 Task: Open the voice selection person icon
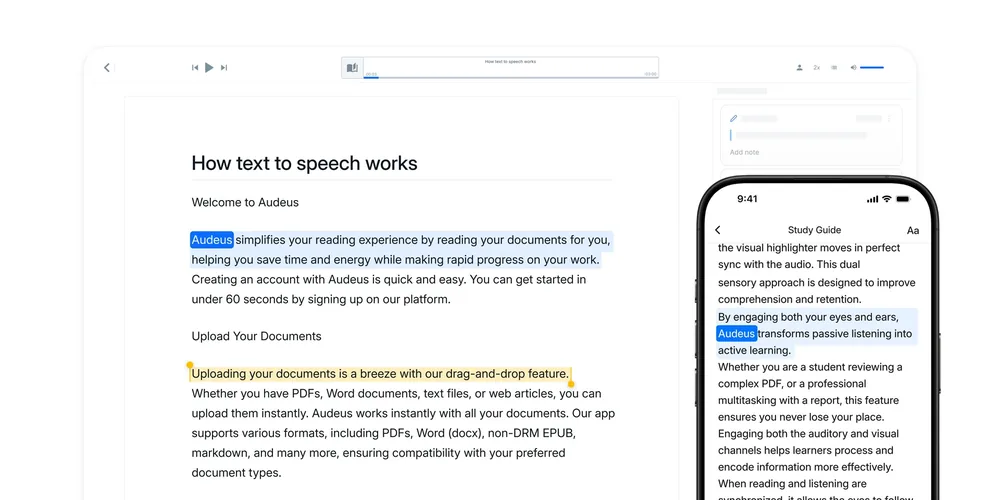799,68
